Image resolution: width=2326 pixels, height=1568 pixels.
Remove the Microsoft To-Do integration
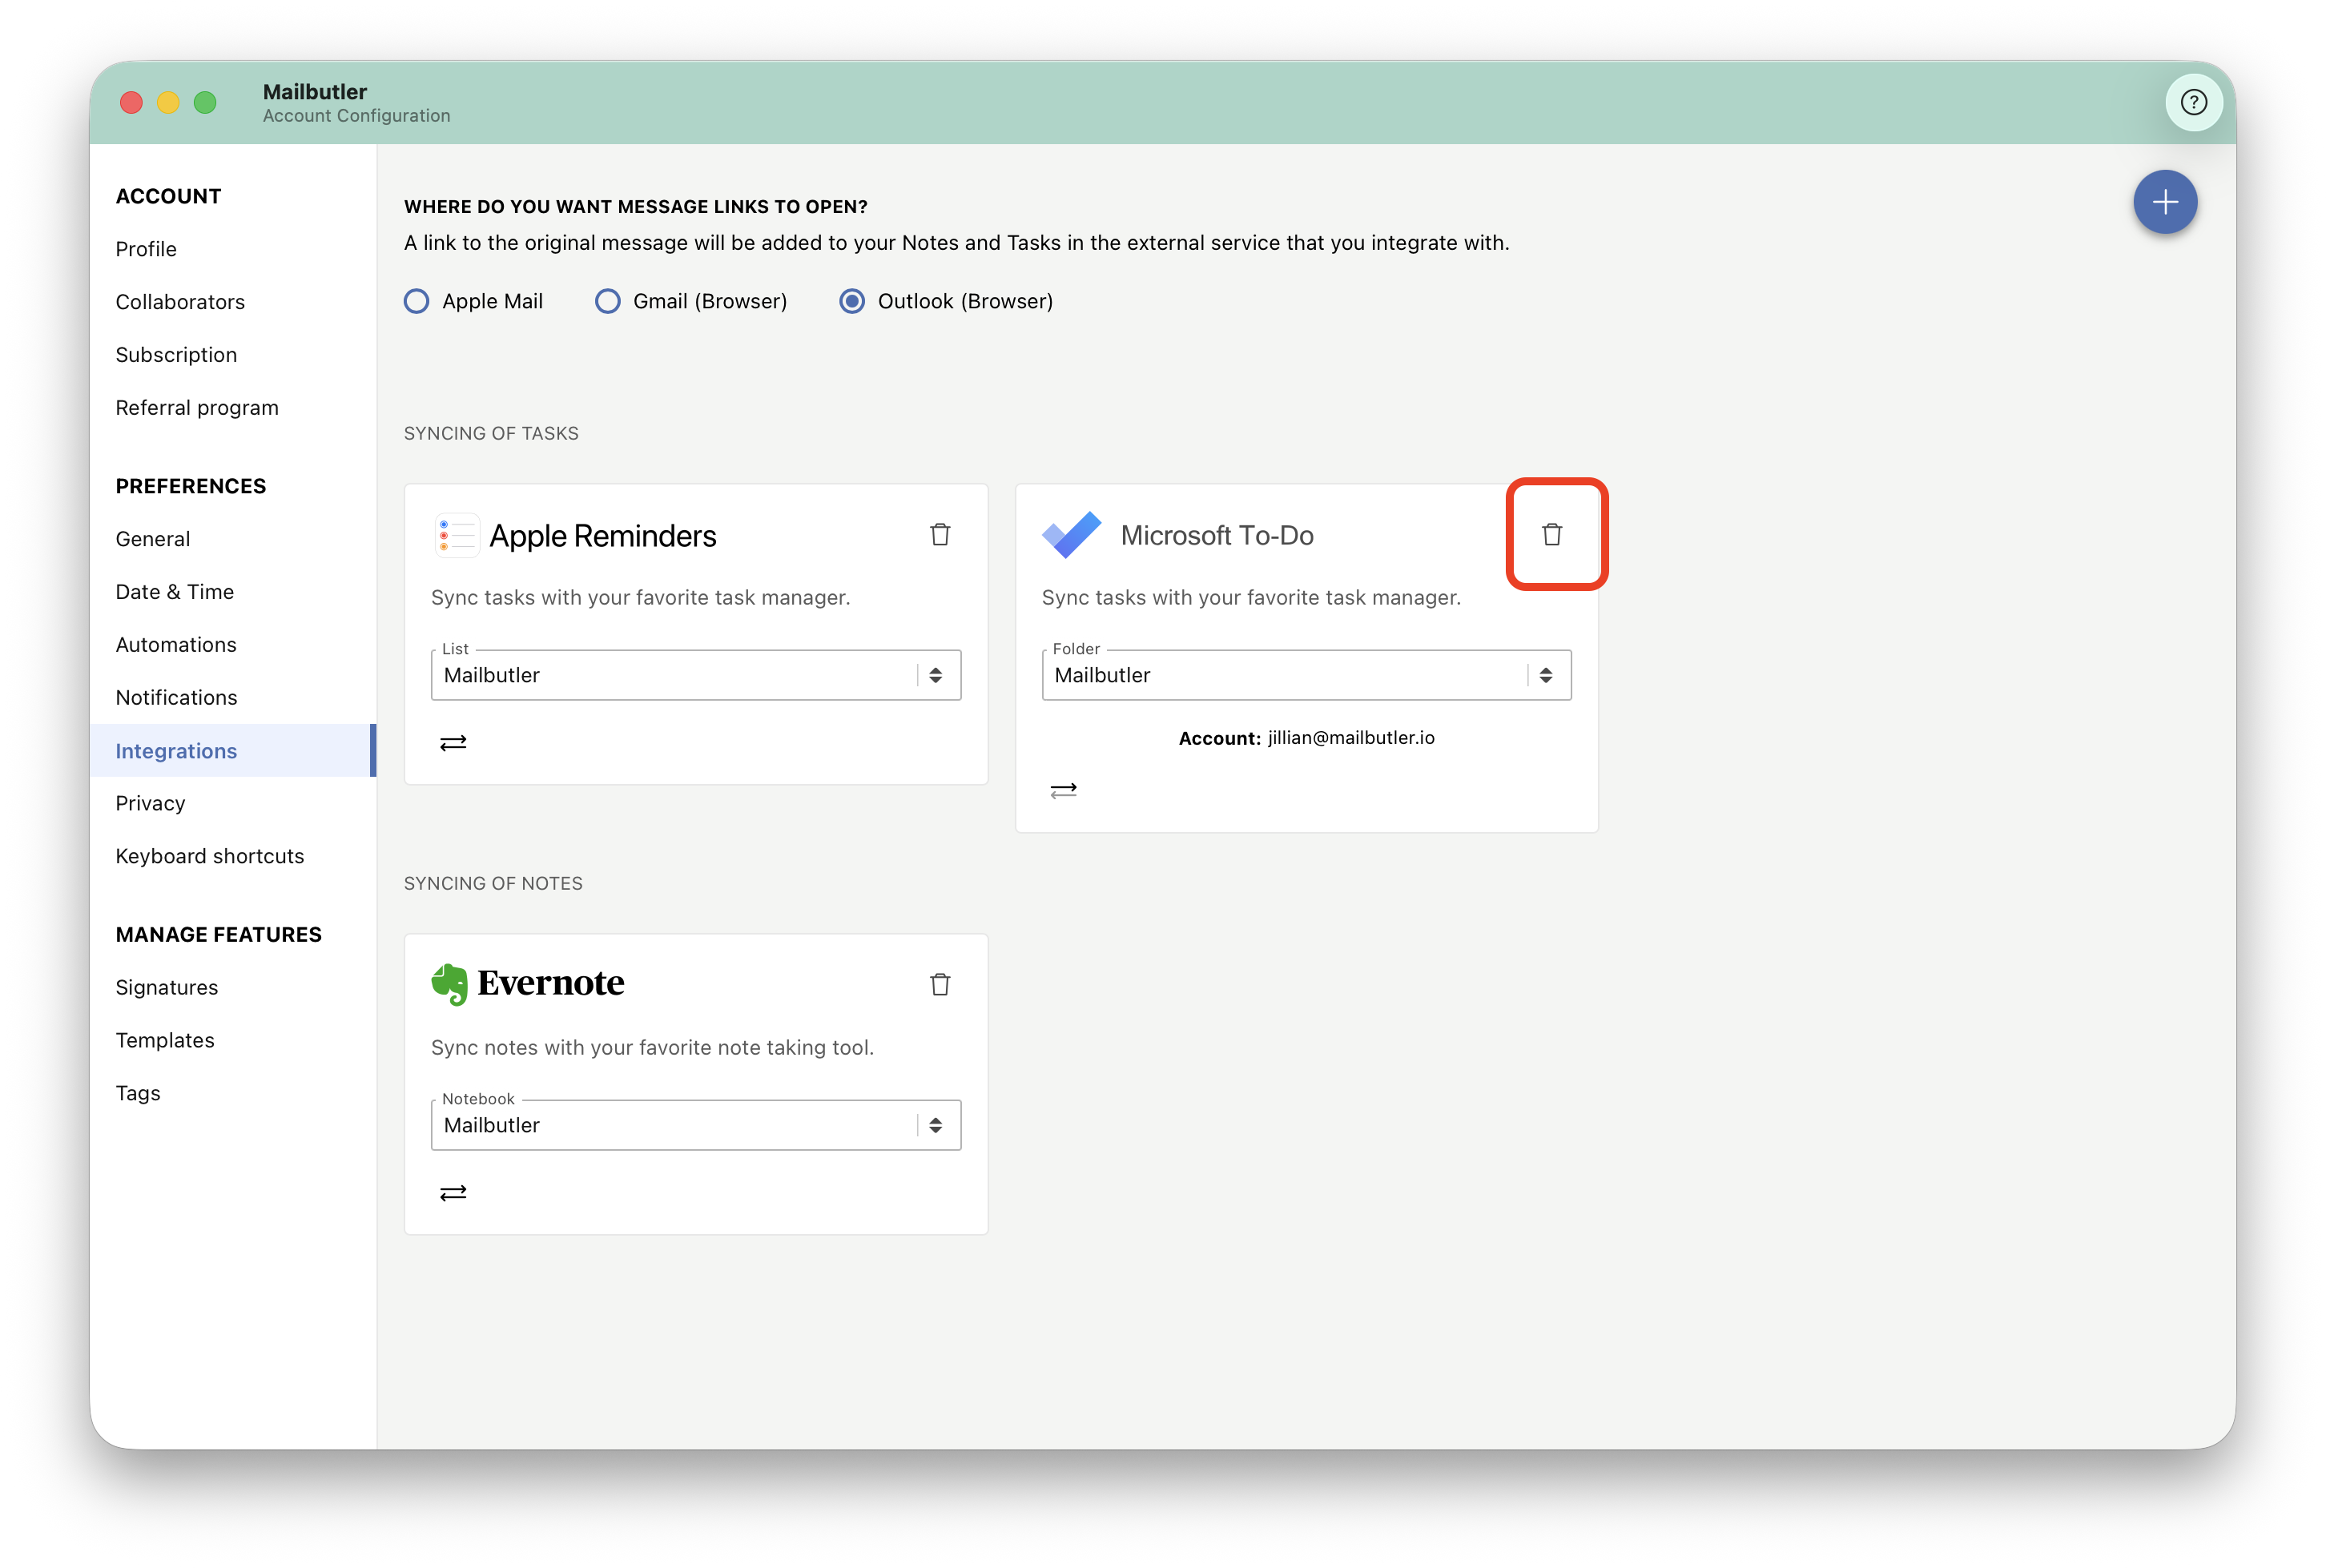click(x=1551, y=535)
